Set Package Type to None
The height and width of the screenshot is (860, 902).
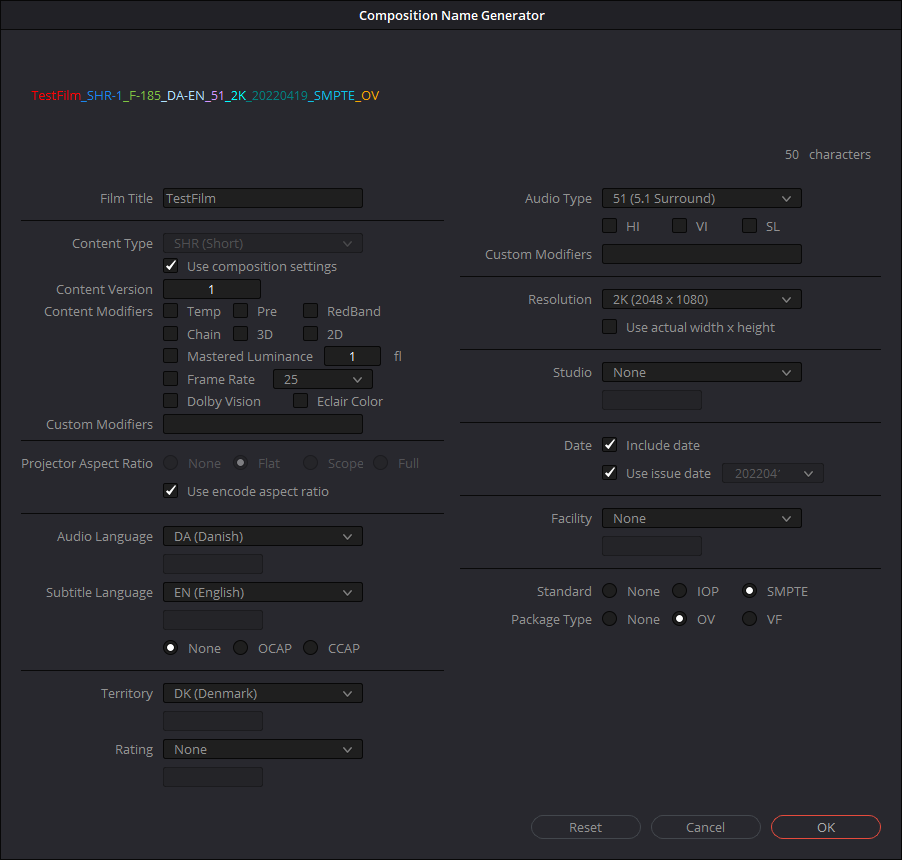click(610, 619)
